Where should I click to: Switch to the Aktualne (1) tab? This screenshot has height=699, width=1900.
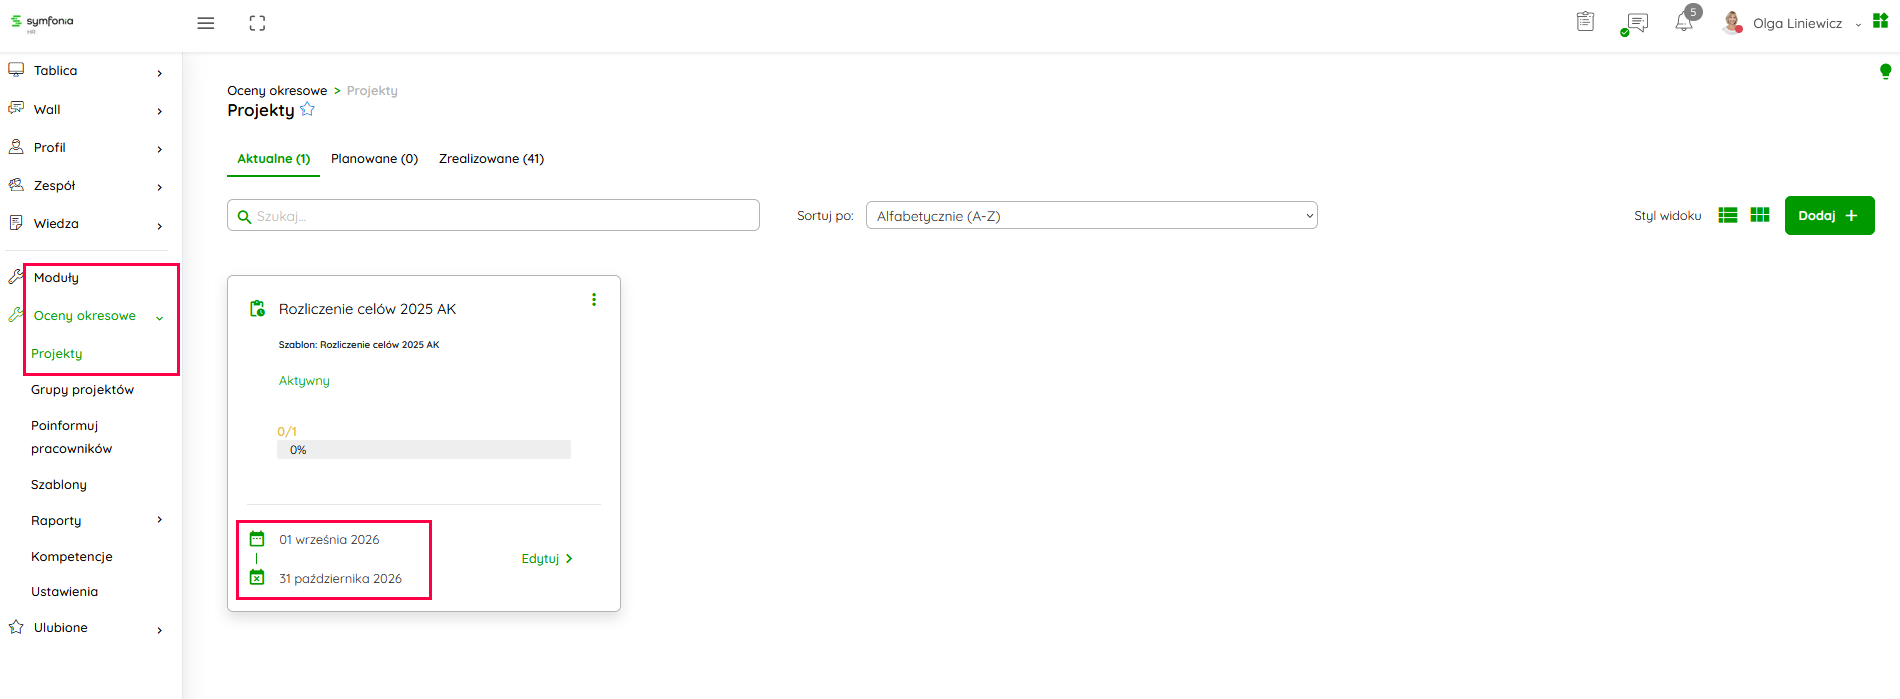(273, 158)
